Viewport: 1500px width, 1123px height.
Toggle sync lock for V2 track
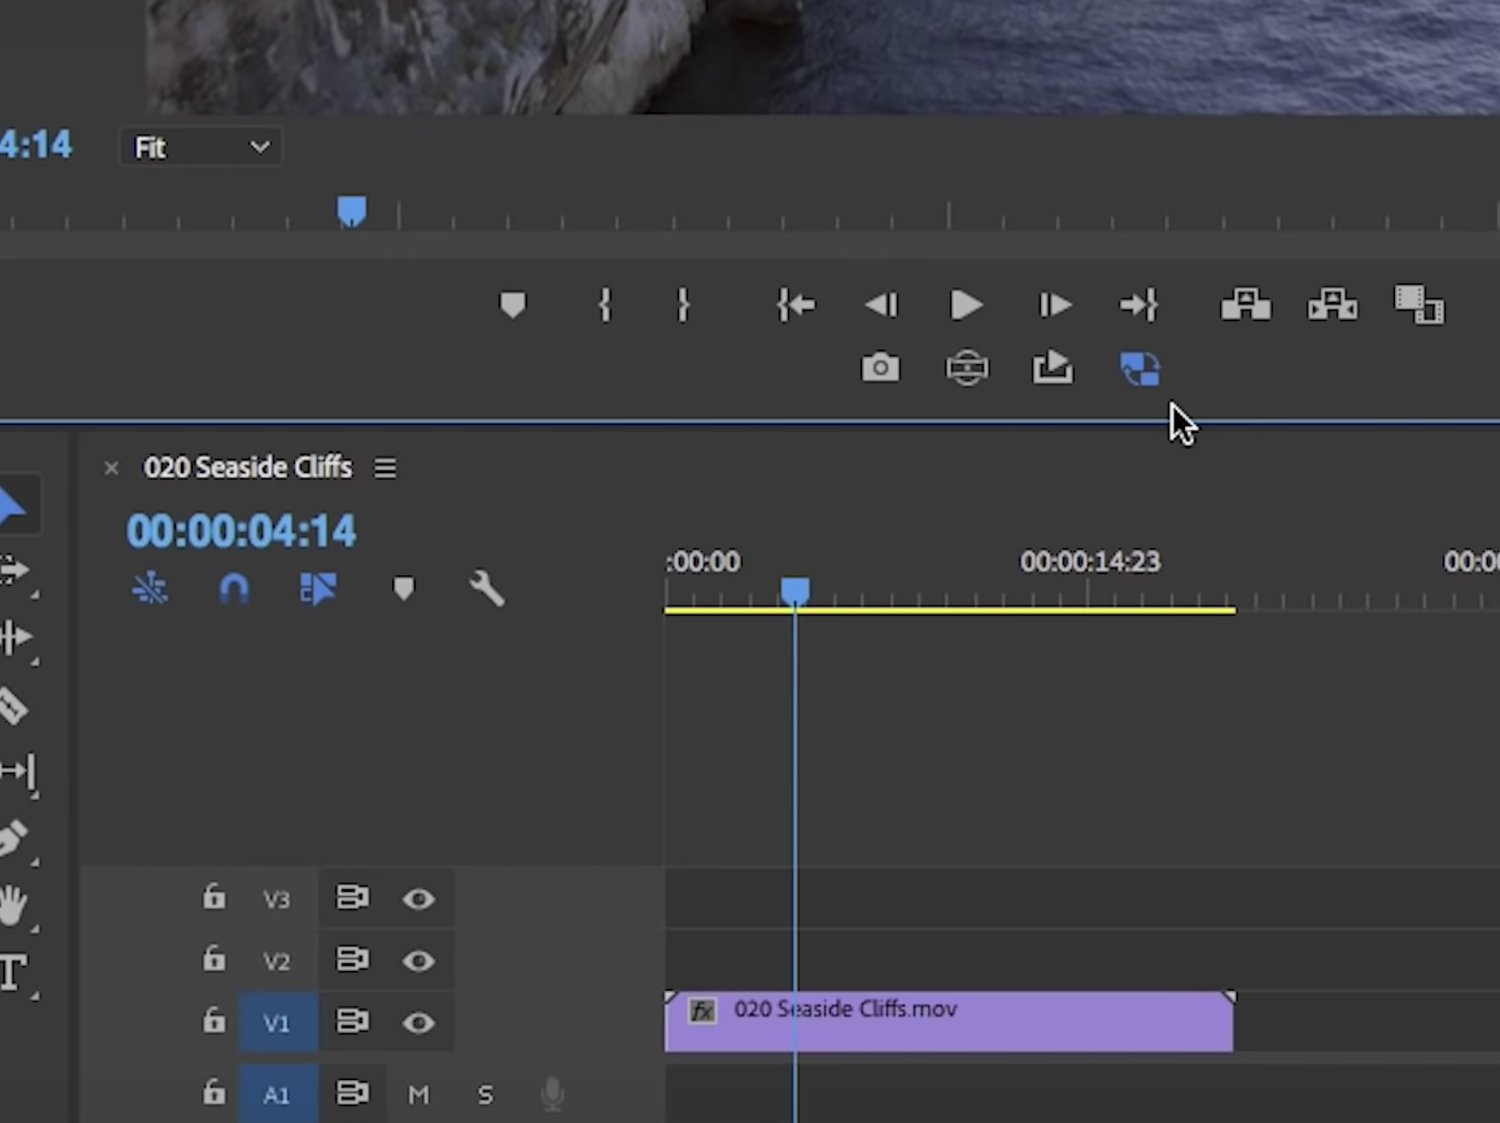(x=352, y=959)
